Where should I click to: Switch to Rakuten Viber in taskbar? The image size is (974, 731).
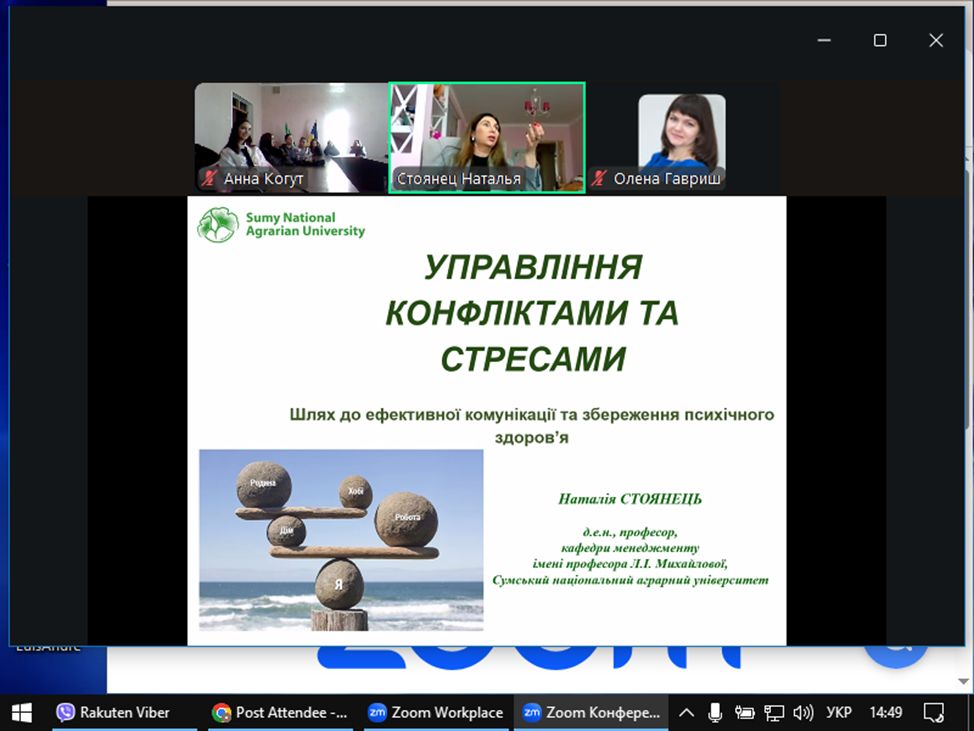click(114, 712)
